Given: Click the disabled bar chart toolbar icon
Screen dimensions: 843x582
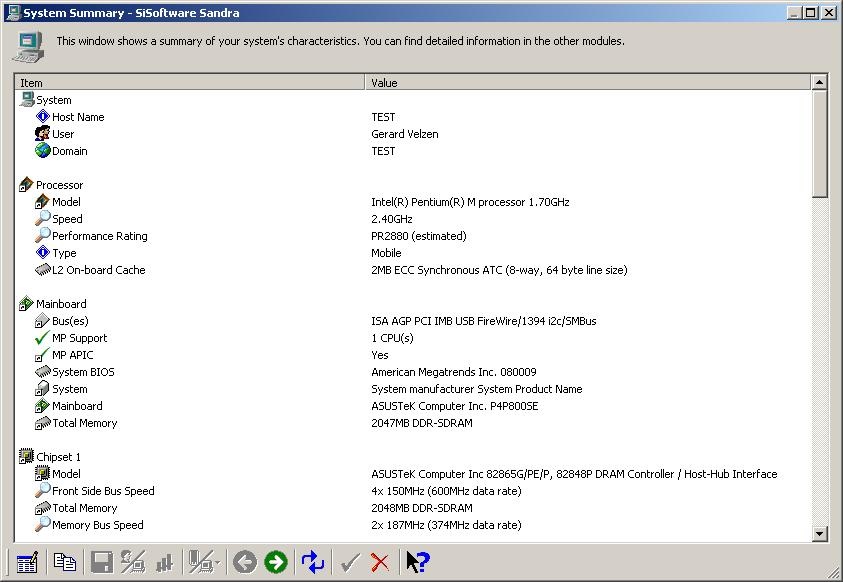Looking at the screenshot, I should click(x=165, y=563).
